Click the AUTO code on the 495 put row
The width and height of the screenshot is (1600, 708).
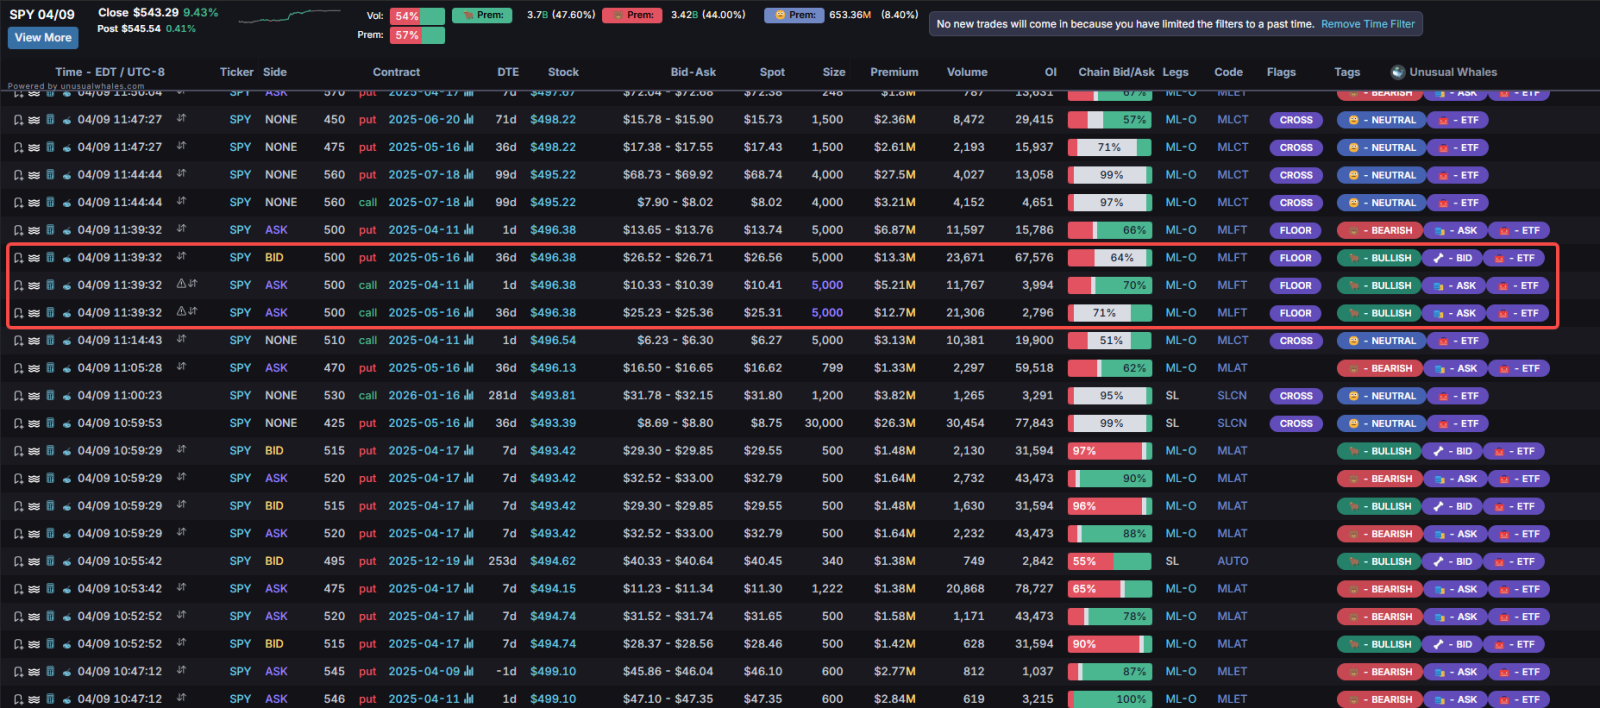tap(1232, 562)
